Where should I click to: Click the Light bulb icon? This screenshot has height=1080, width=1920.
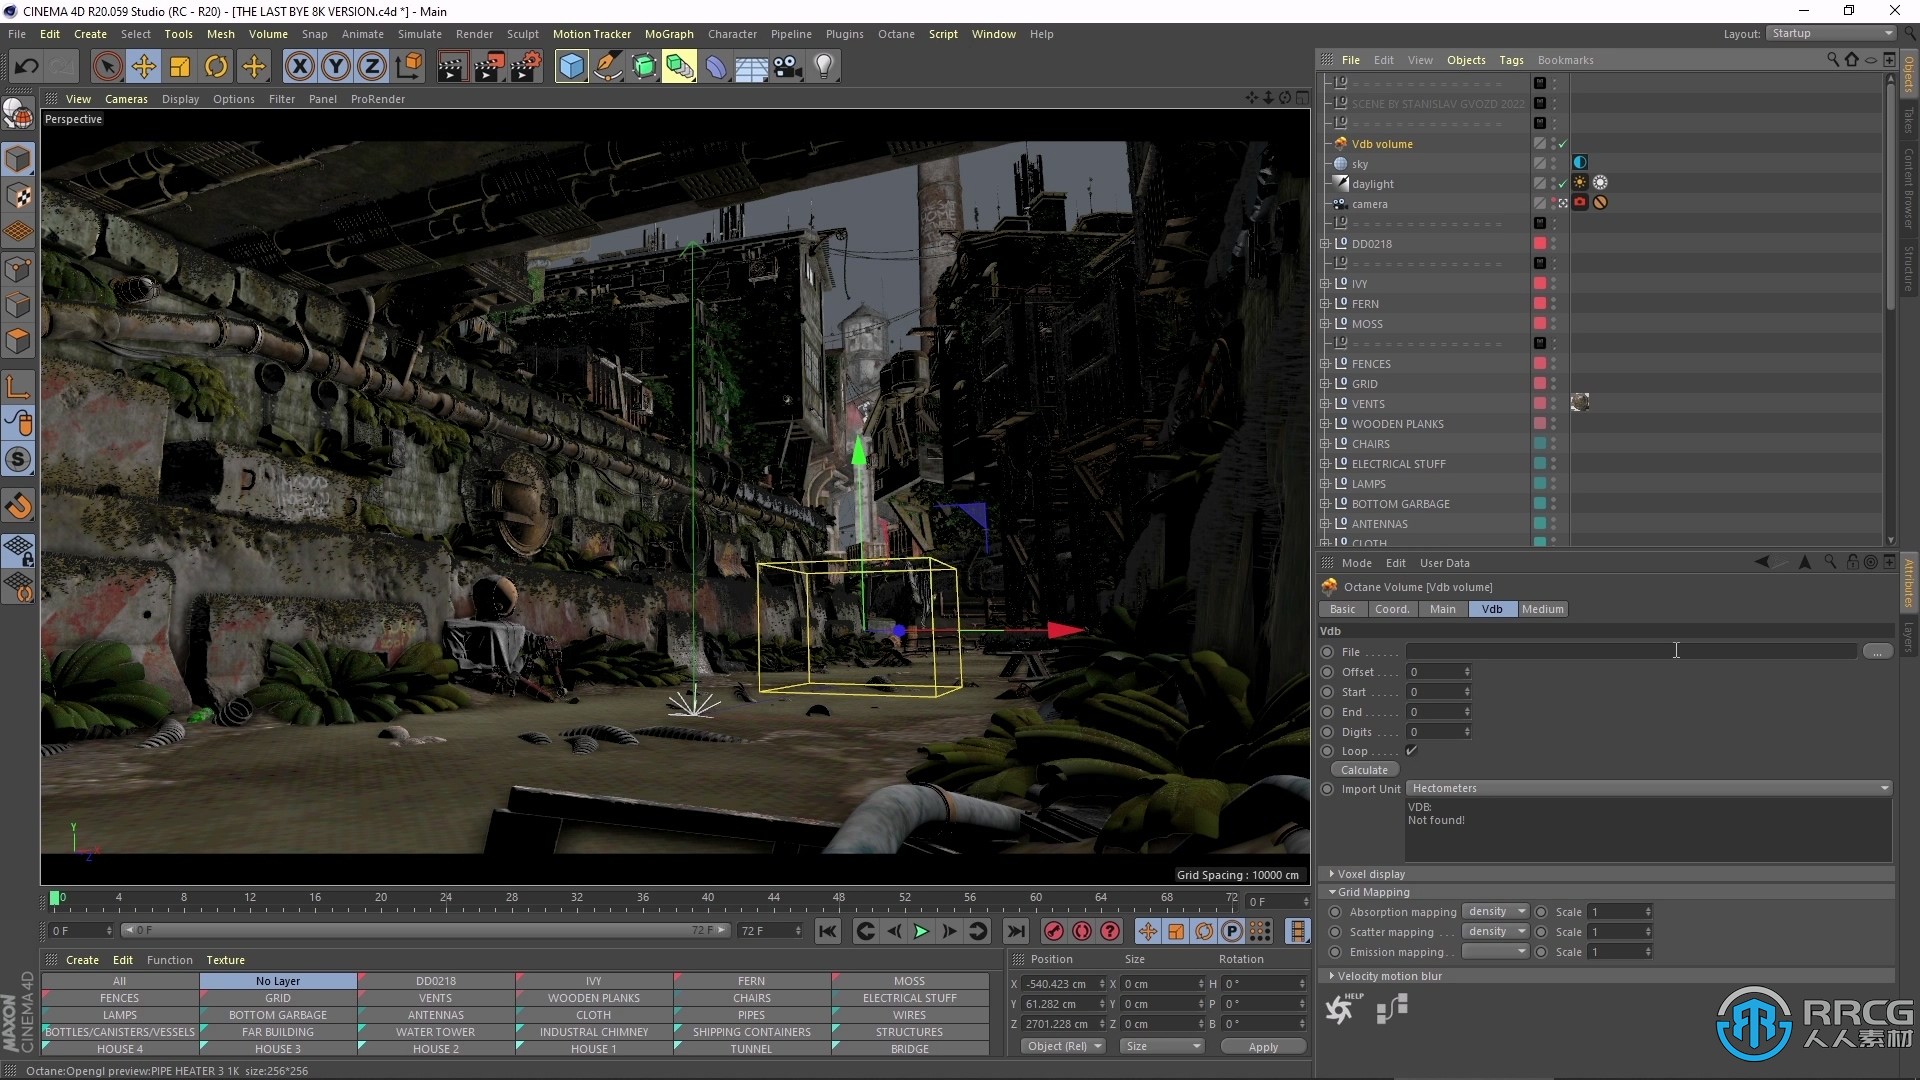point(824,67)
